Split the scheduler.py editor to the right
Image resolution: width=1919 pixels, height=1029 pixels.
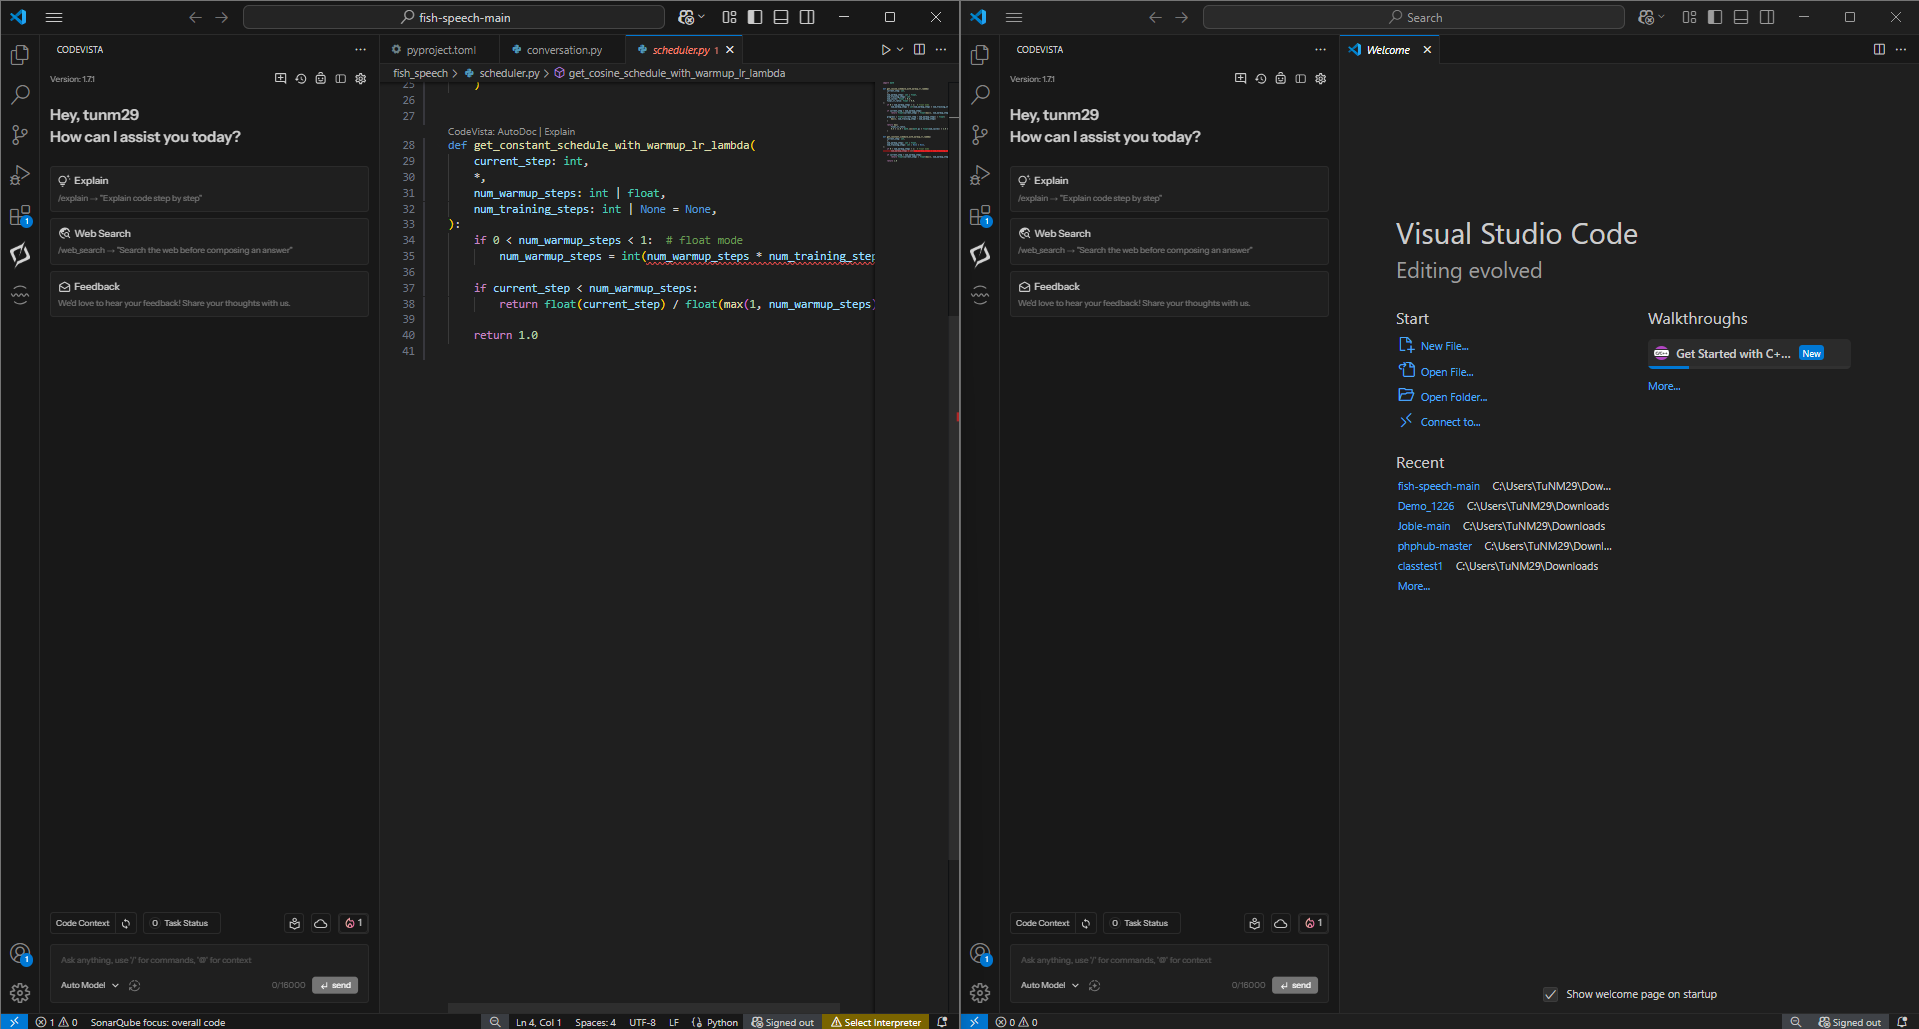tap(919, 50)
